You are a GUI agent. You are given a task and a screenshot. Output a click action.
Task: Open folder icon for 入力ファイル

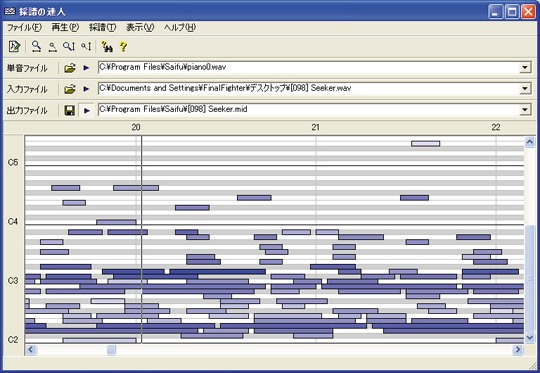tap(70, 89)
